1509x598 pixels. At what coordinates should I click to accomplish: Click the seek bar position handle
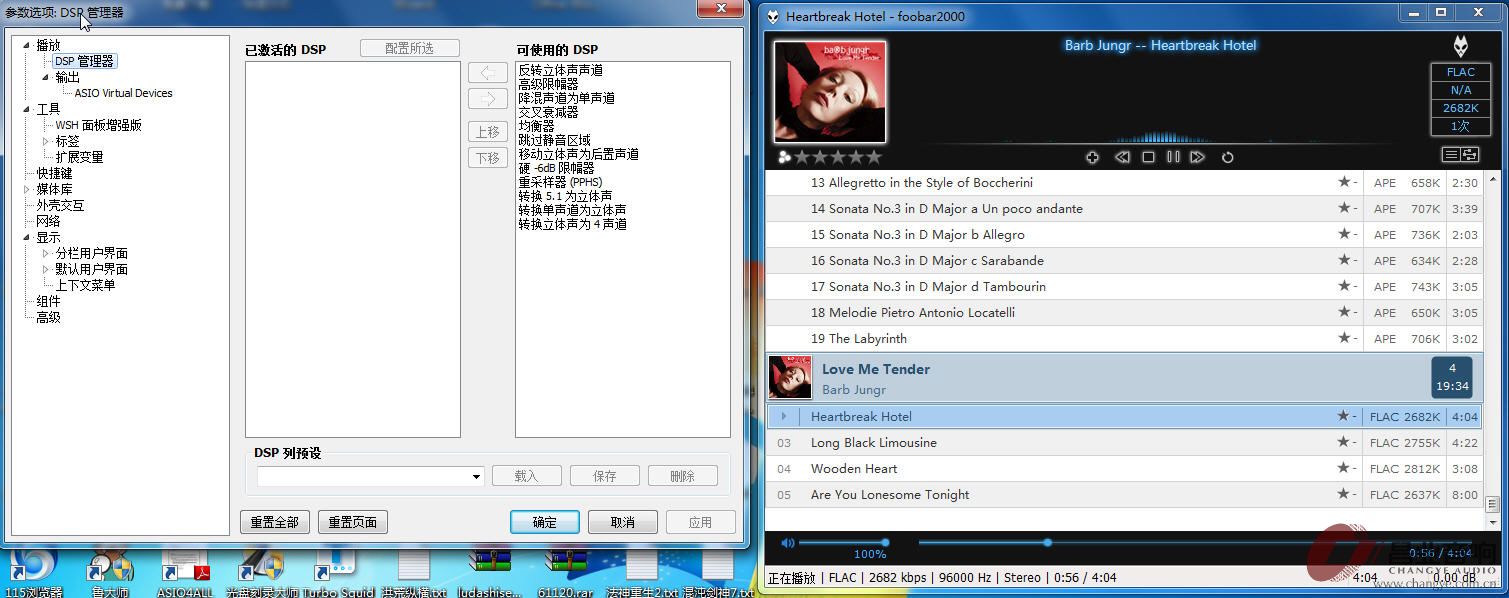pyautogui.click(x=1047, y=542)
